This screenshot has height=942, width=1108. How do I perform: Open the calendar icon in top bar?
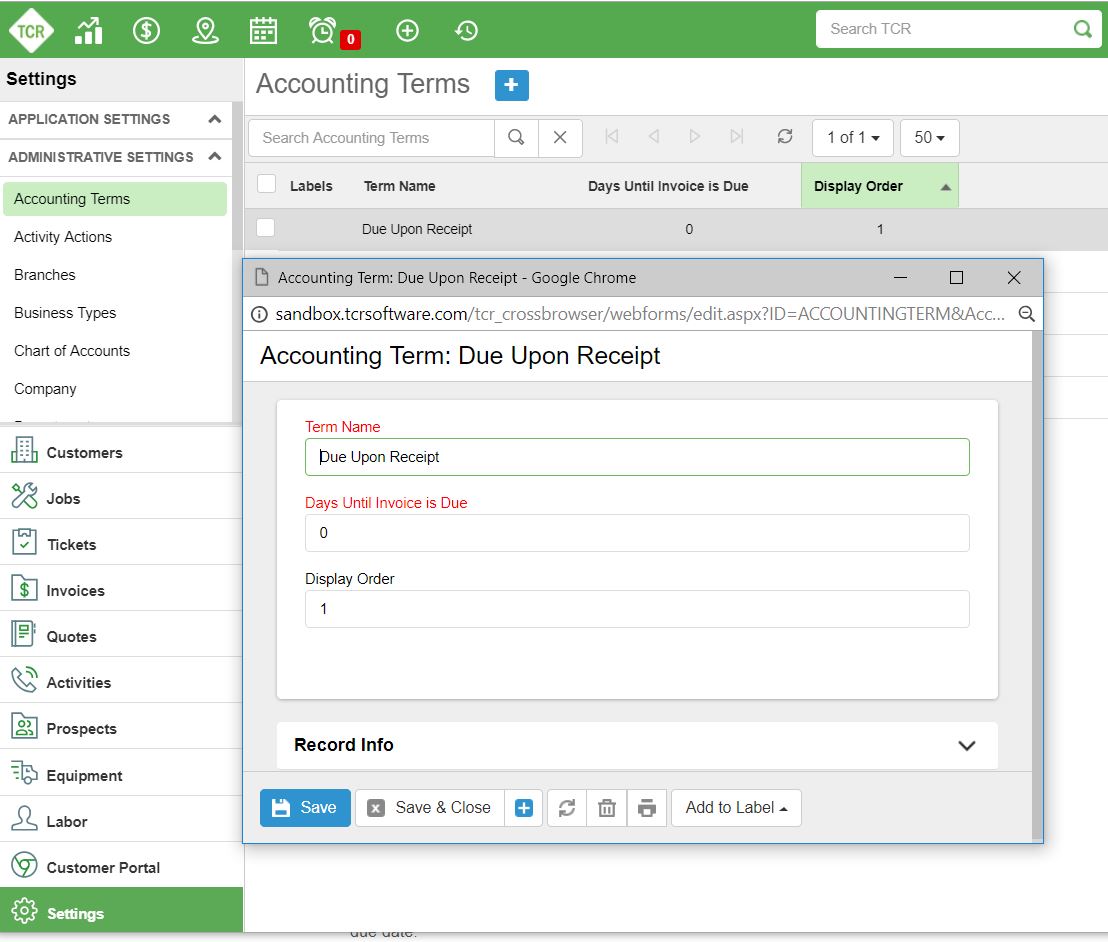263,31
